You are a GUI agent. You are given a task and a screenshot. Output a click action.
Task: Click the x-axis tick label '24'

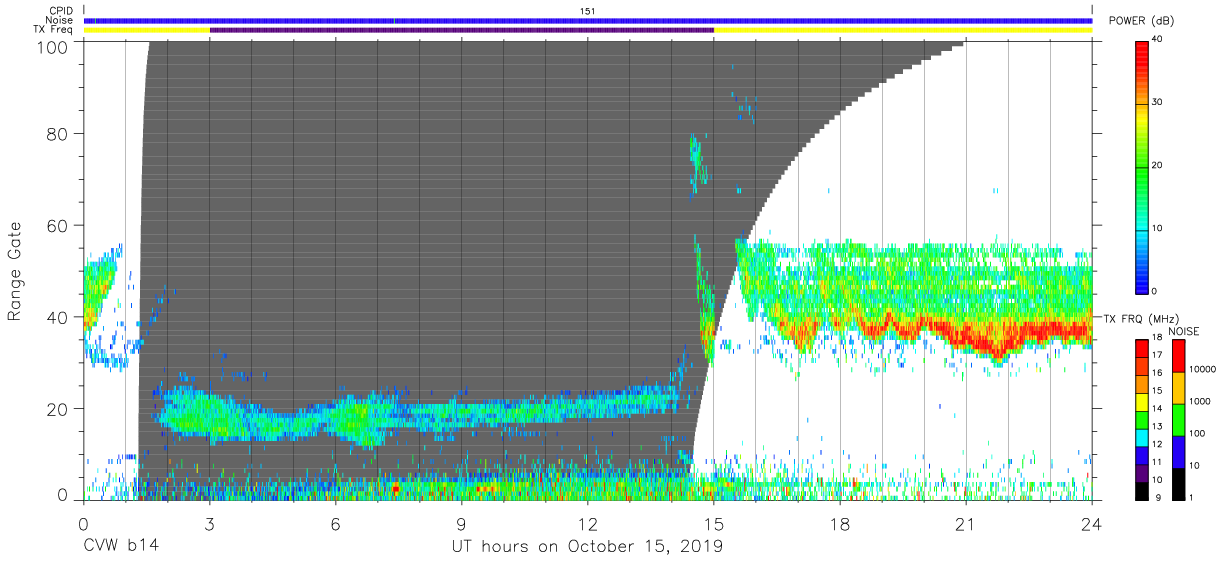[1092, 523]
